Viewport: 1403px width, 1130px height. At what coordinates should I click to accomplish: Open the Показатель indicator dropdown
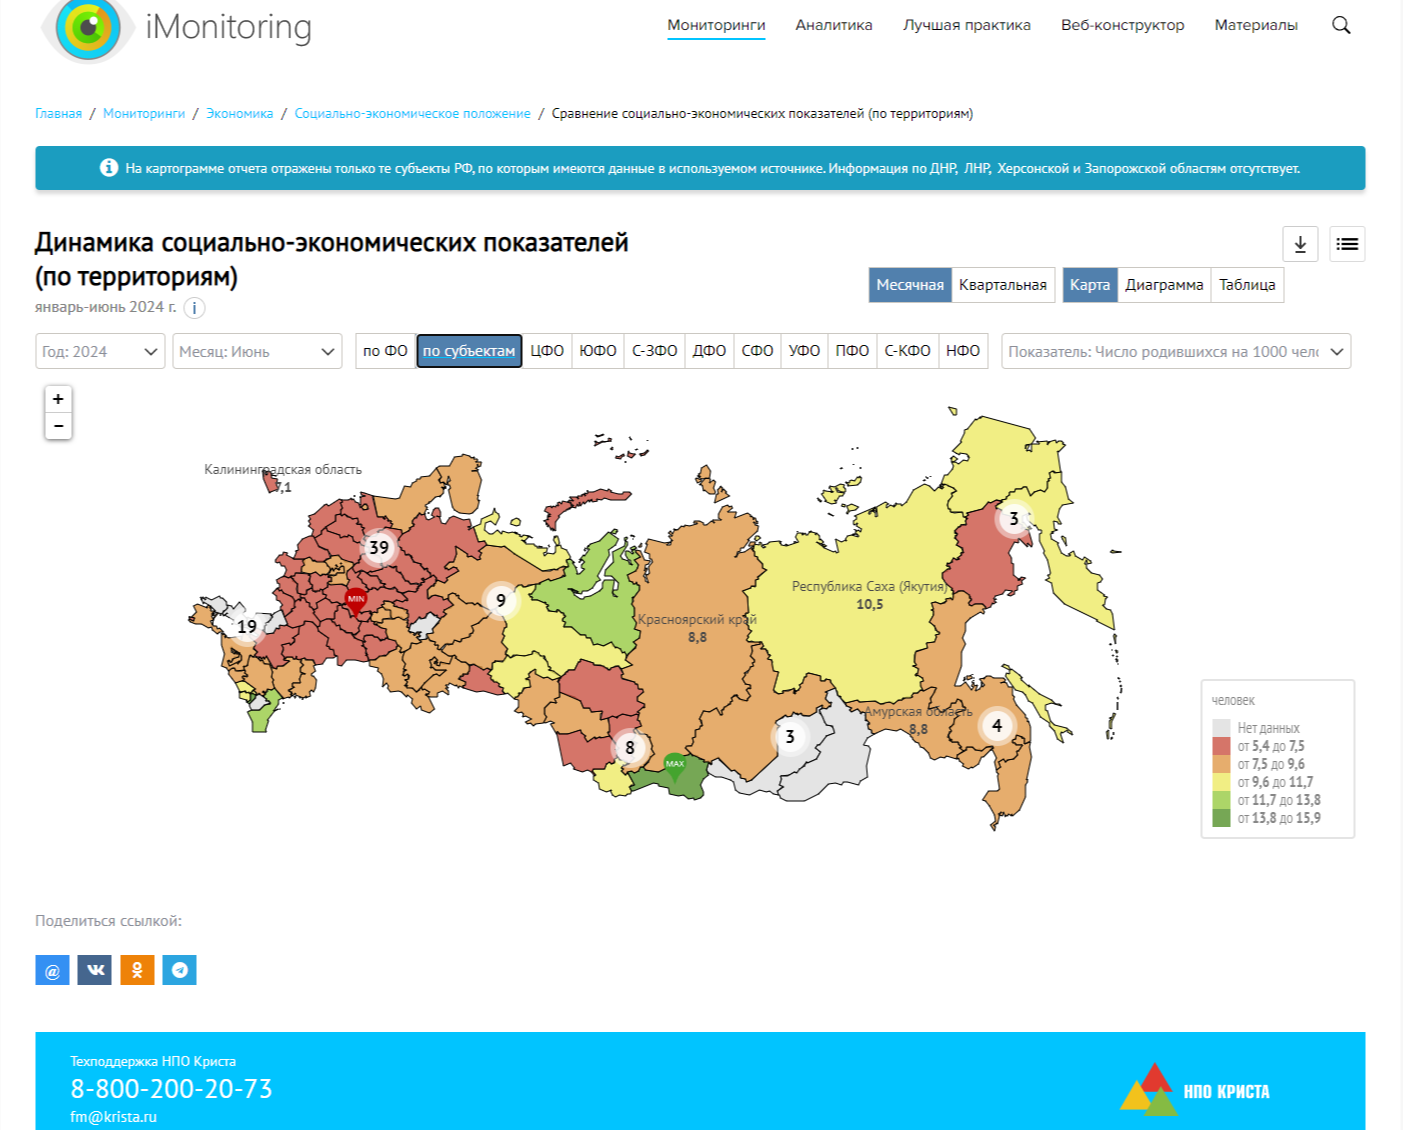1175,352
